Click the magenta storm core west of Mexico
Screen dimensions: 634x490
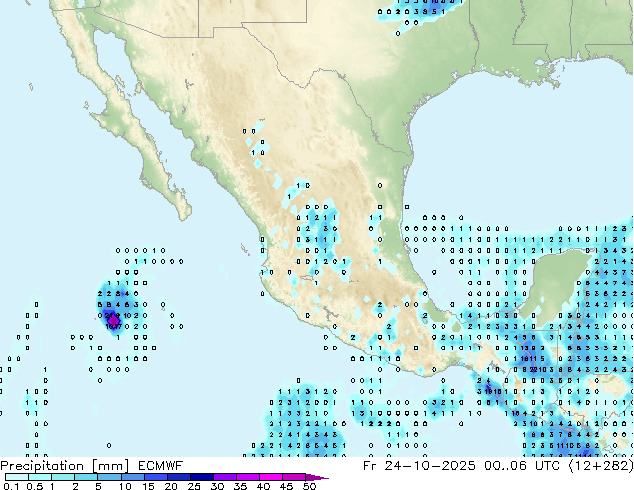point(114,321)
